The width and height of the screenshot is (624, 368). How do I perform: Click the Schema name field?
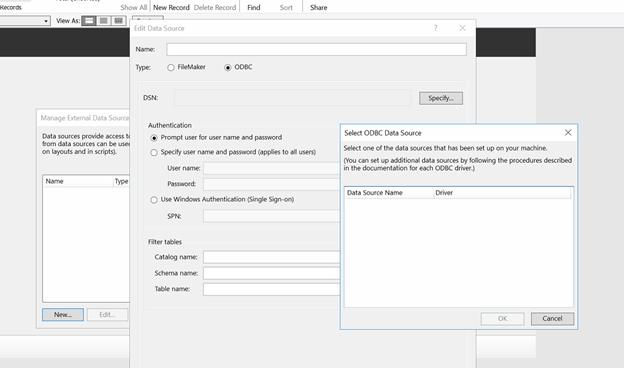[272, 273]
